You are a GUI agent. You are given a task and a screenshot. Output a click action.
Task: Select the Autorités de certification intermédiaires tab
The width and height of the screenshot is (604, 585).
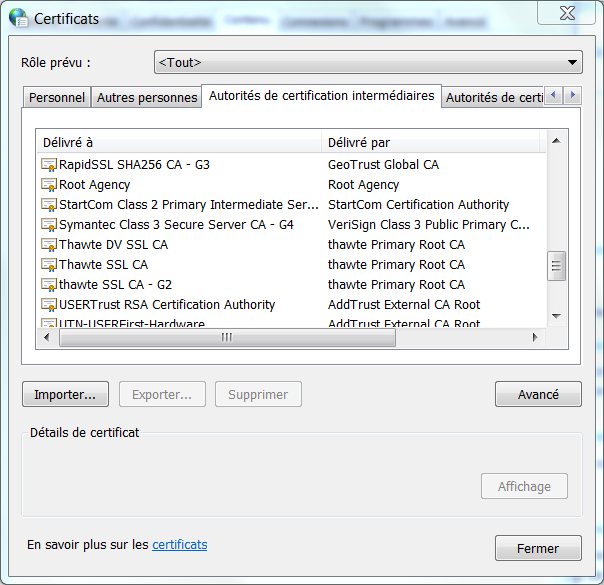321,96
